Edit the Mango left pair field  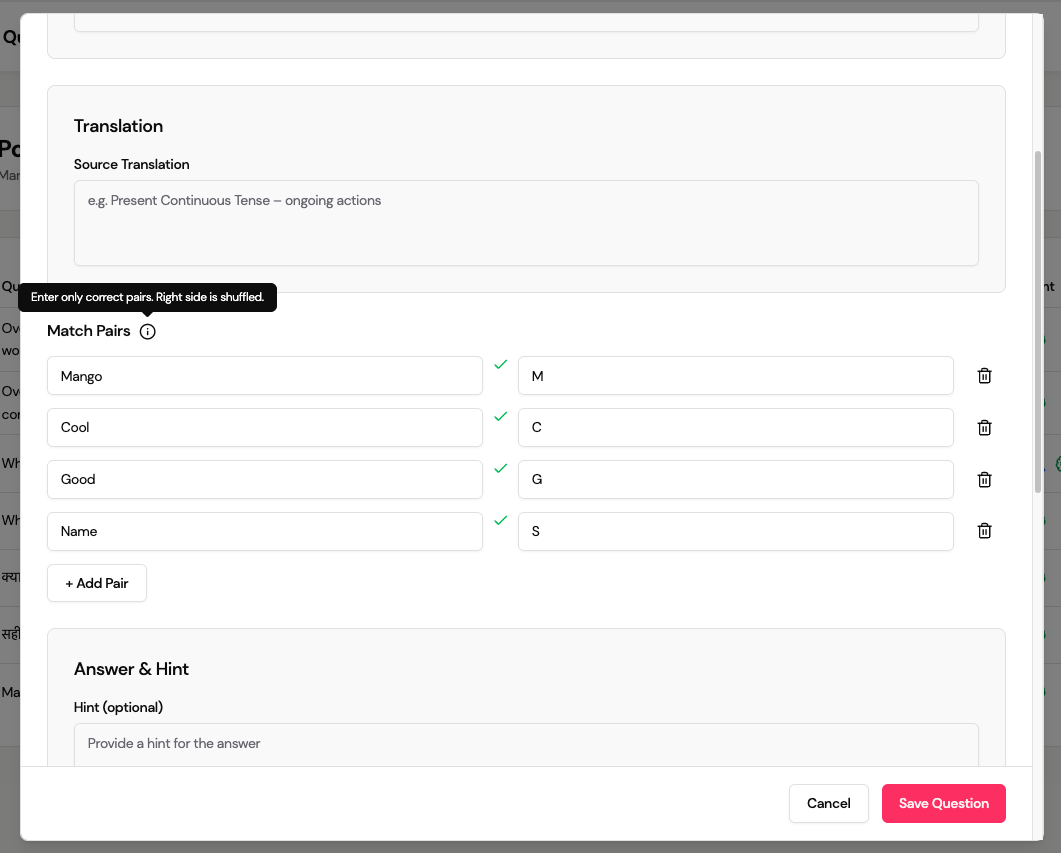tap(264, 376)
